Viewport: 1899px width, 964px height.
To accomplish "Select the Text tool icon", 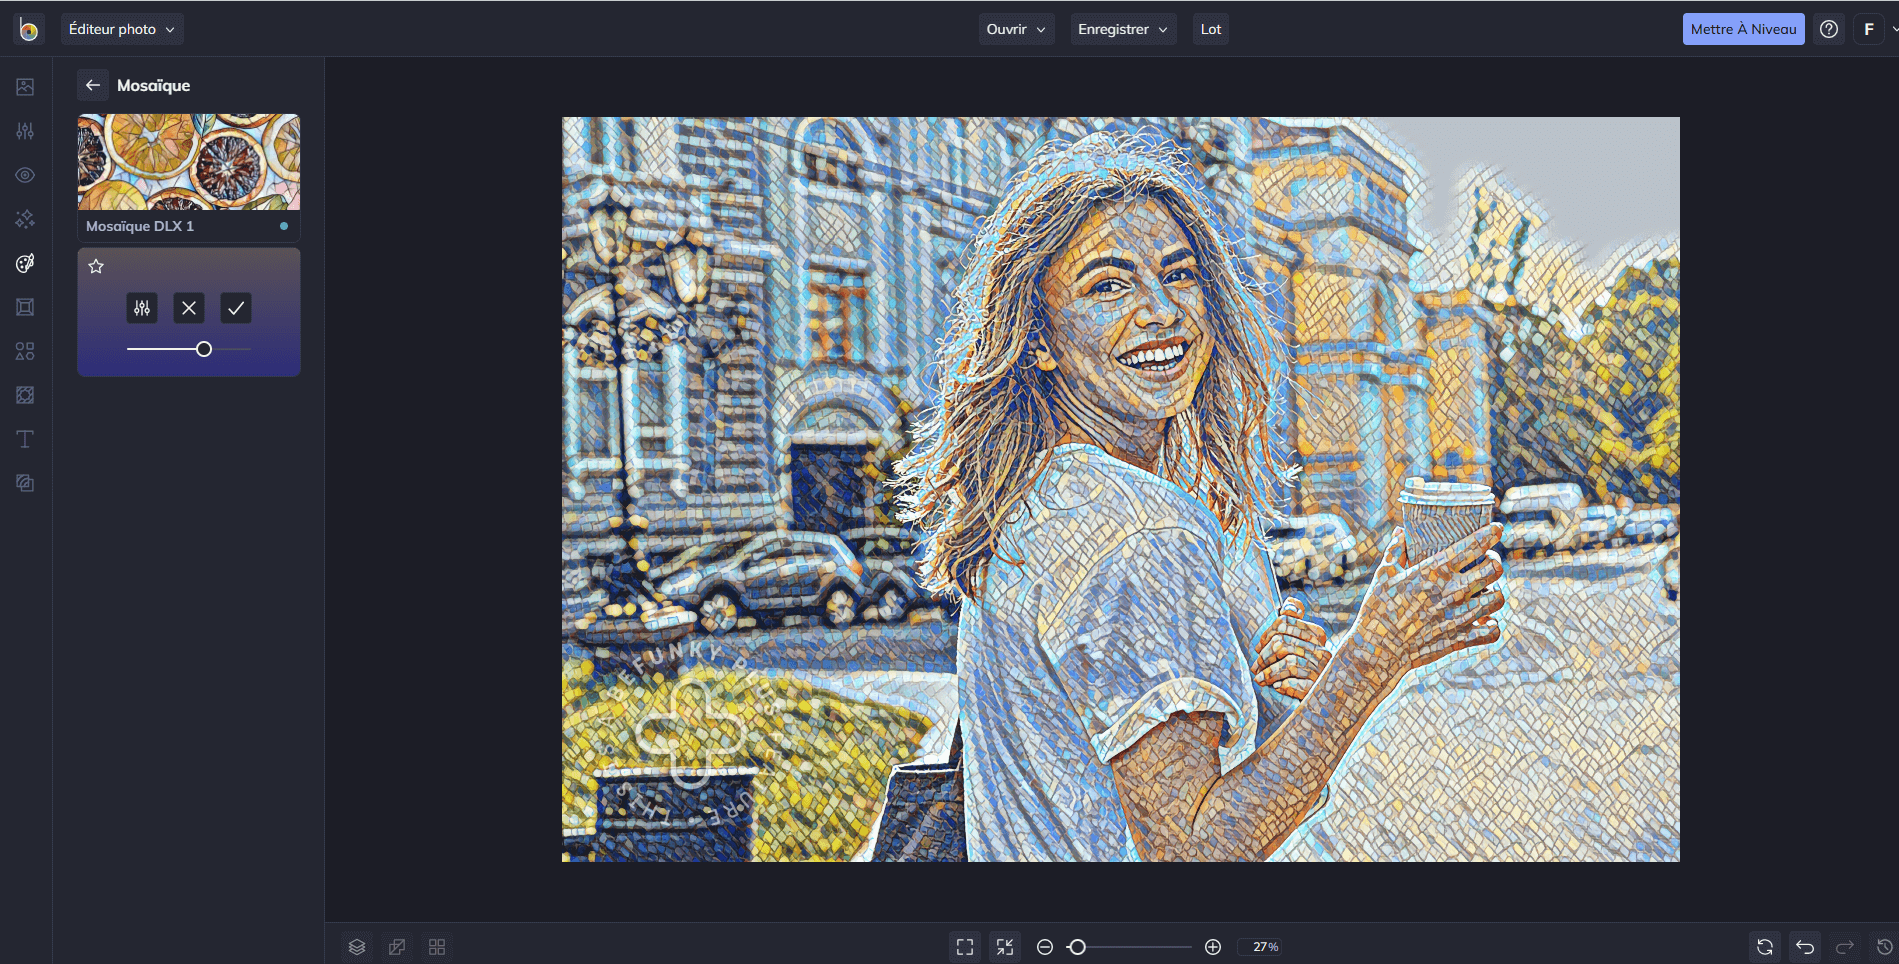I will (25, 439).
